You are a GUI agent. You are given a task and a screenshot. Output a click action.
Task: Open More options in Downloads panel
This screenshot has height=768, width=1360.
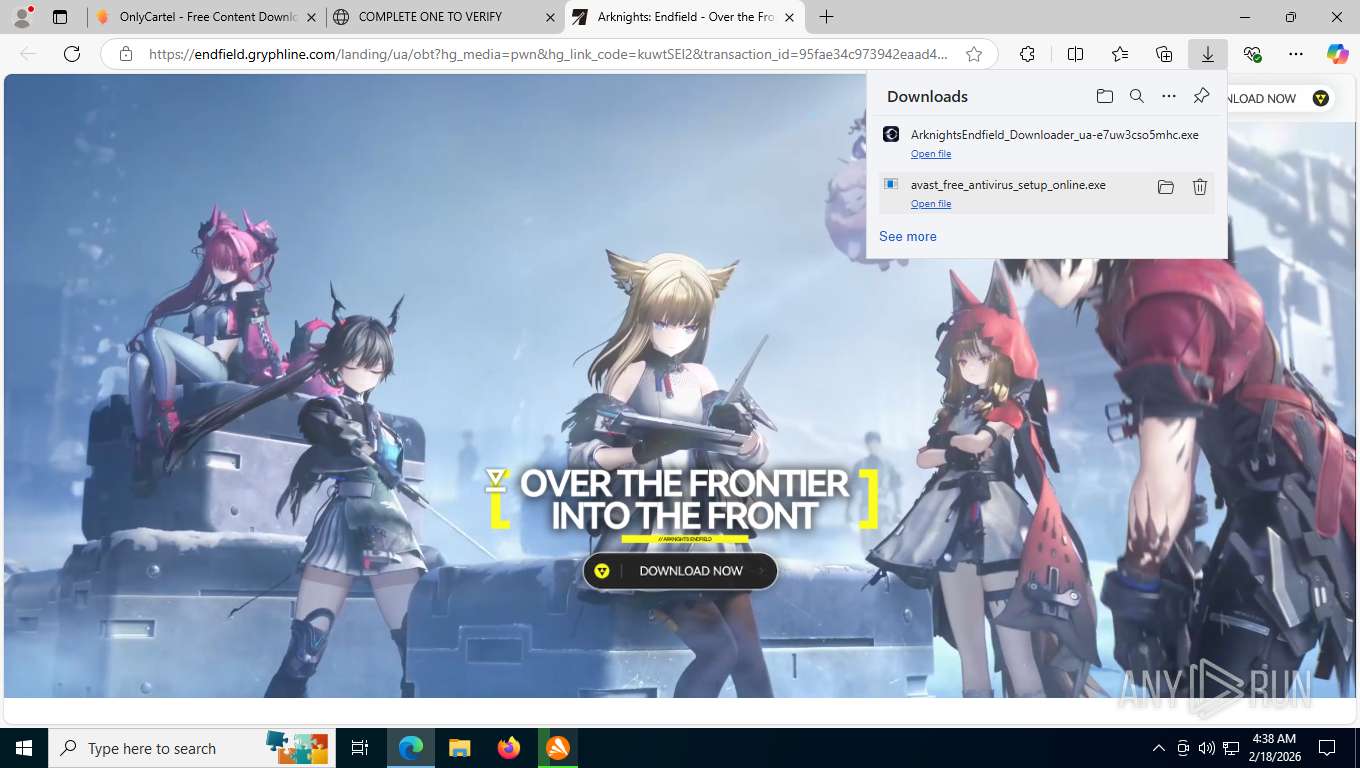pyautogui.click(x=1168, y=96)
